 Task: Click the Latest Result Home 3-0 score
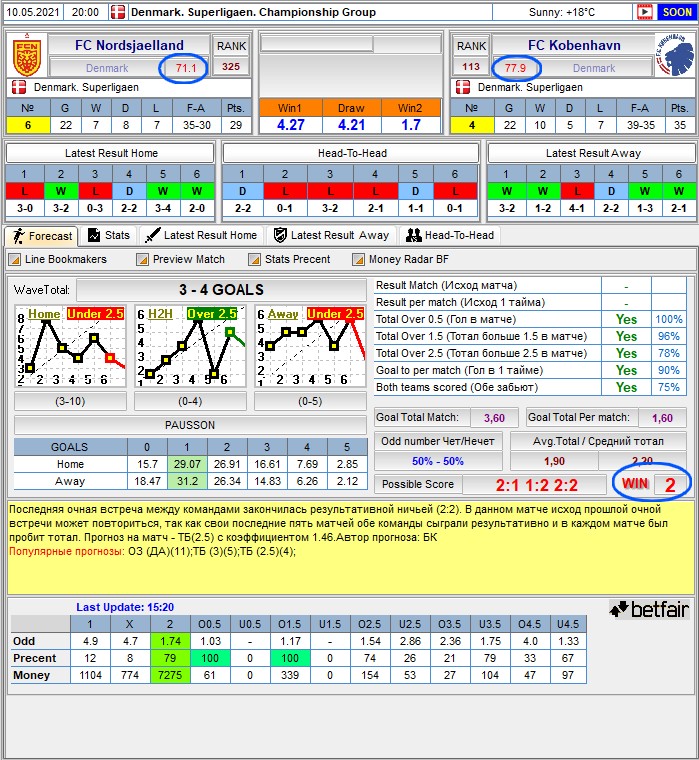[x=25, y=208]
